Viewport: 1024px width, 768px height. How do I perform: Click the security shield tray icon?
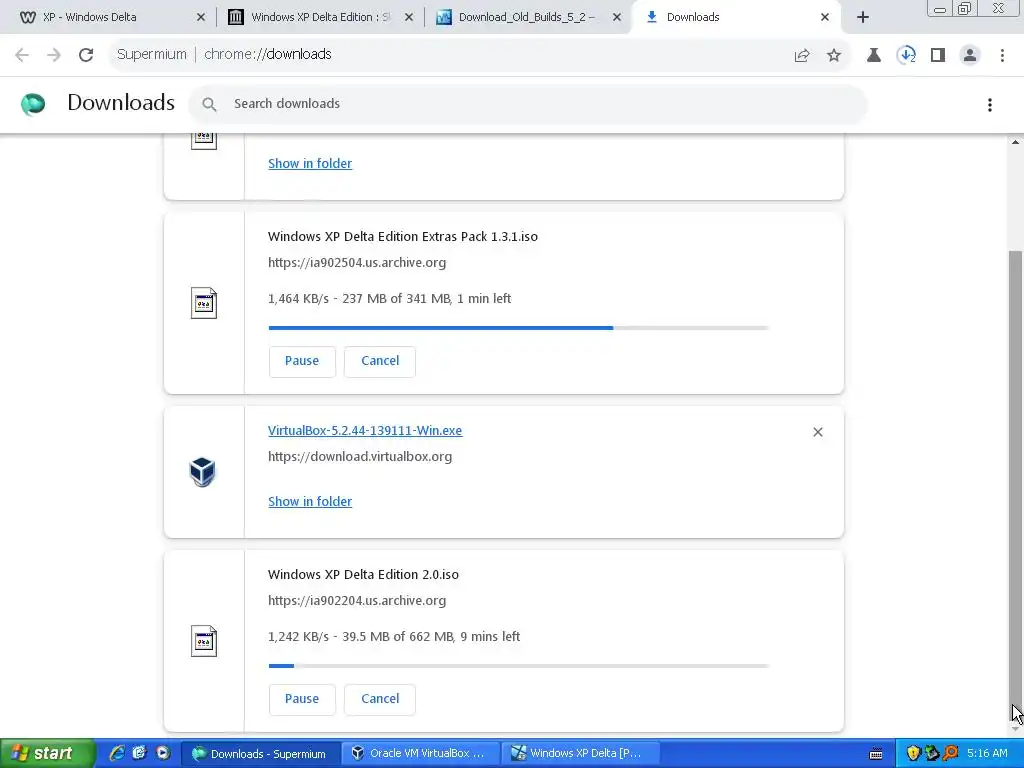[x=912, y=754]
